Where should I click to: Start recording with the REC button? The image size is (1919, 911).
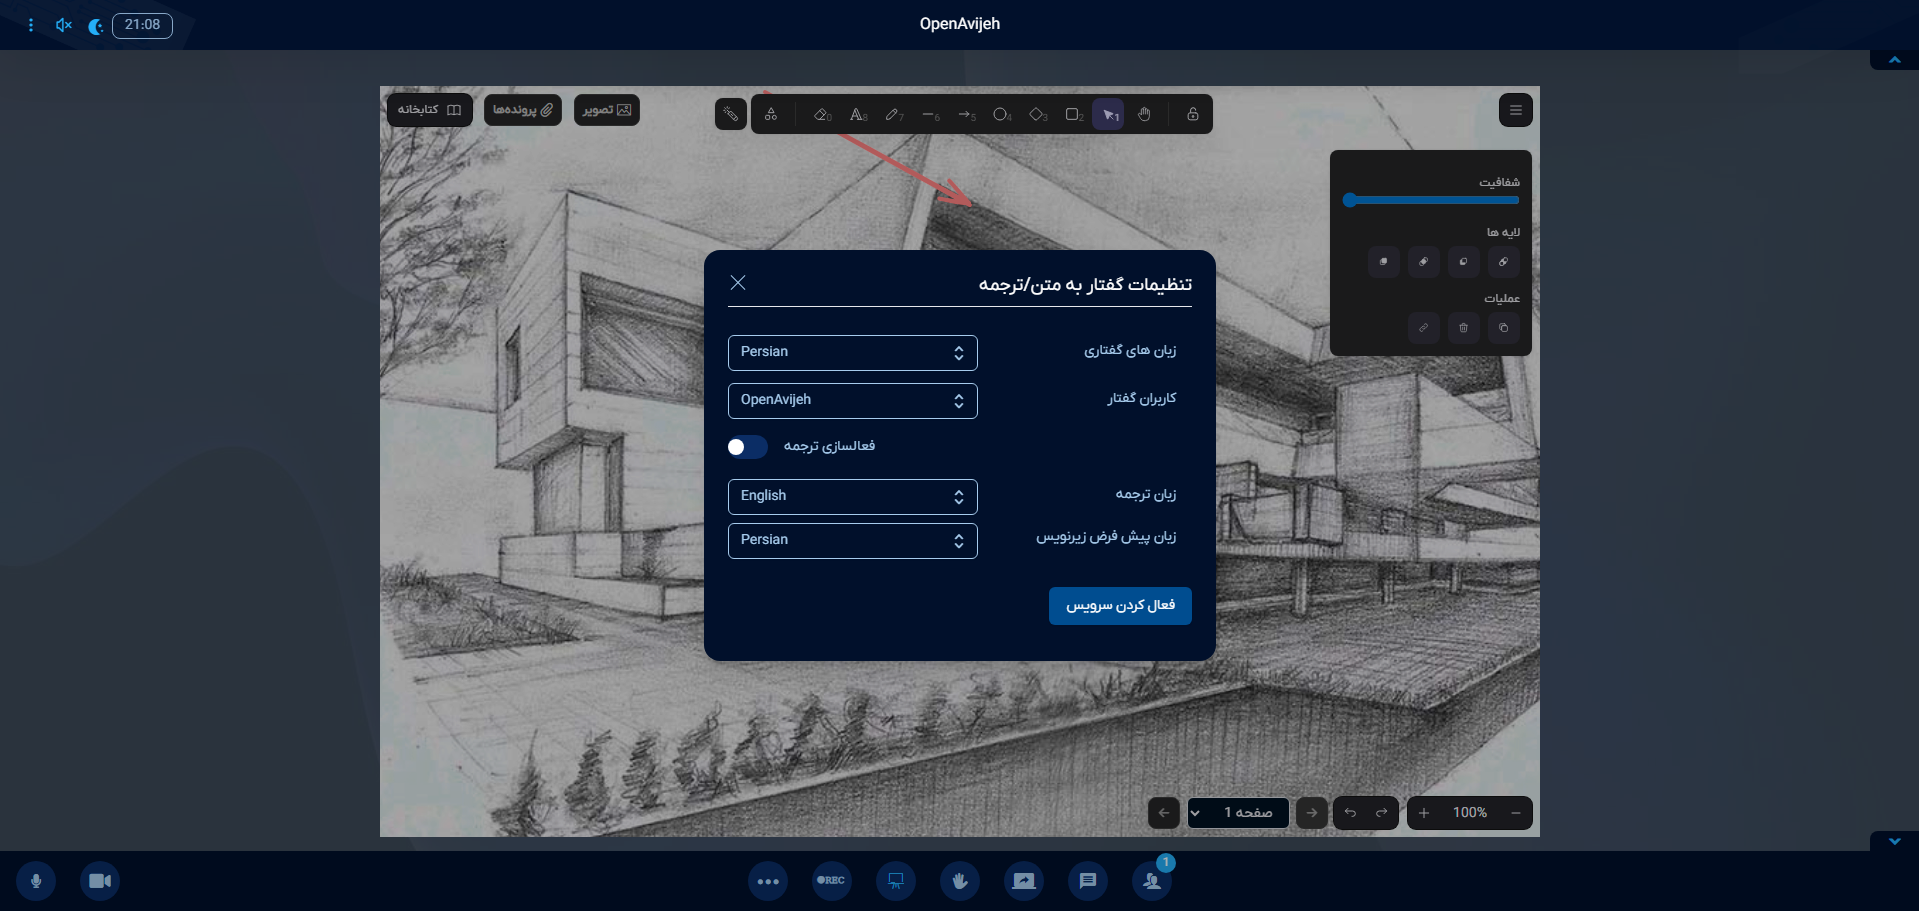pyautogui.click(x=831, y=881)
